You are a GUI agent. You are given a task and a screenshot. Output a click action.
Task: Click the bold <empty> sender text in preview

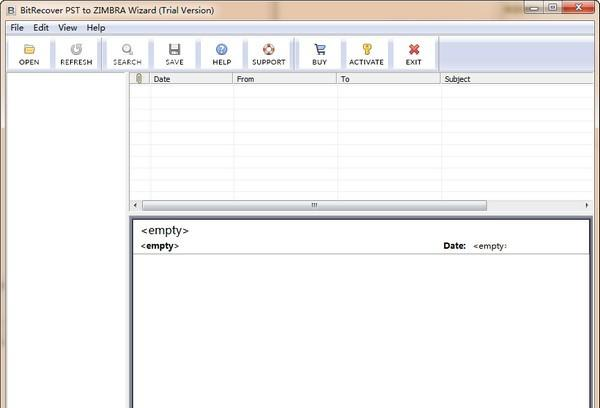[x=160, y=246]
